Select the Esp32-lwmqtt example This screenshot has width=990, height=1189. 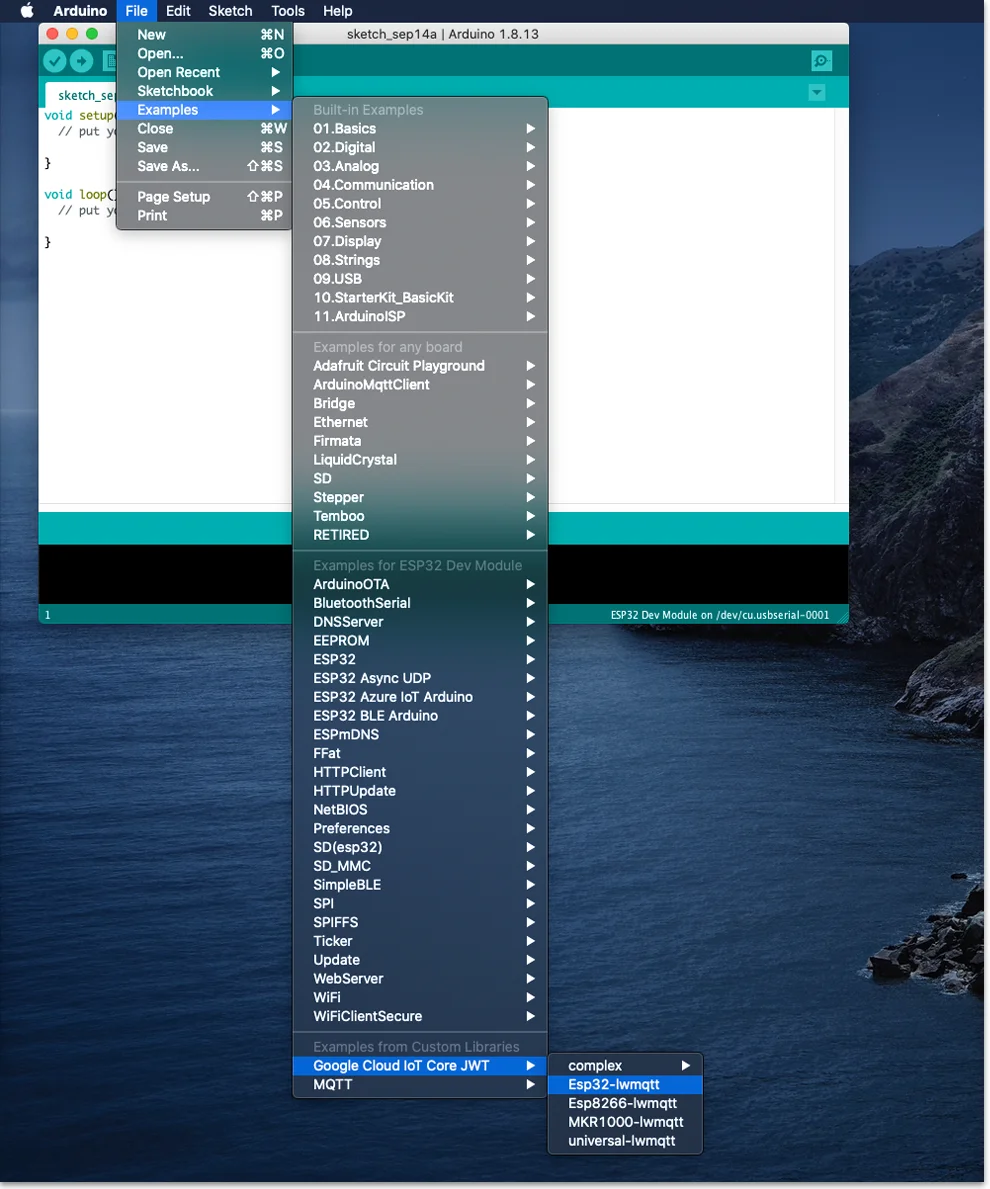point(625,1085)
